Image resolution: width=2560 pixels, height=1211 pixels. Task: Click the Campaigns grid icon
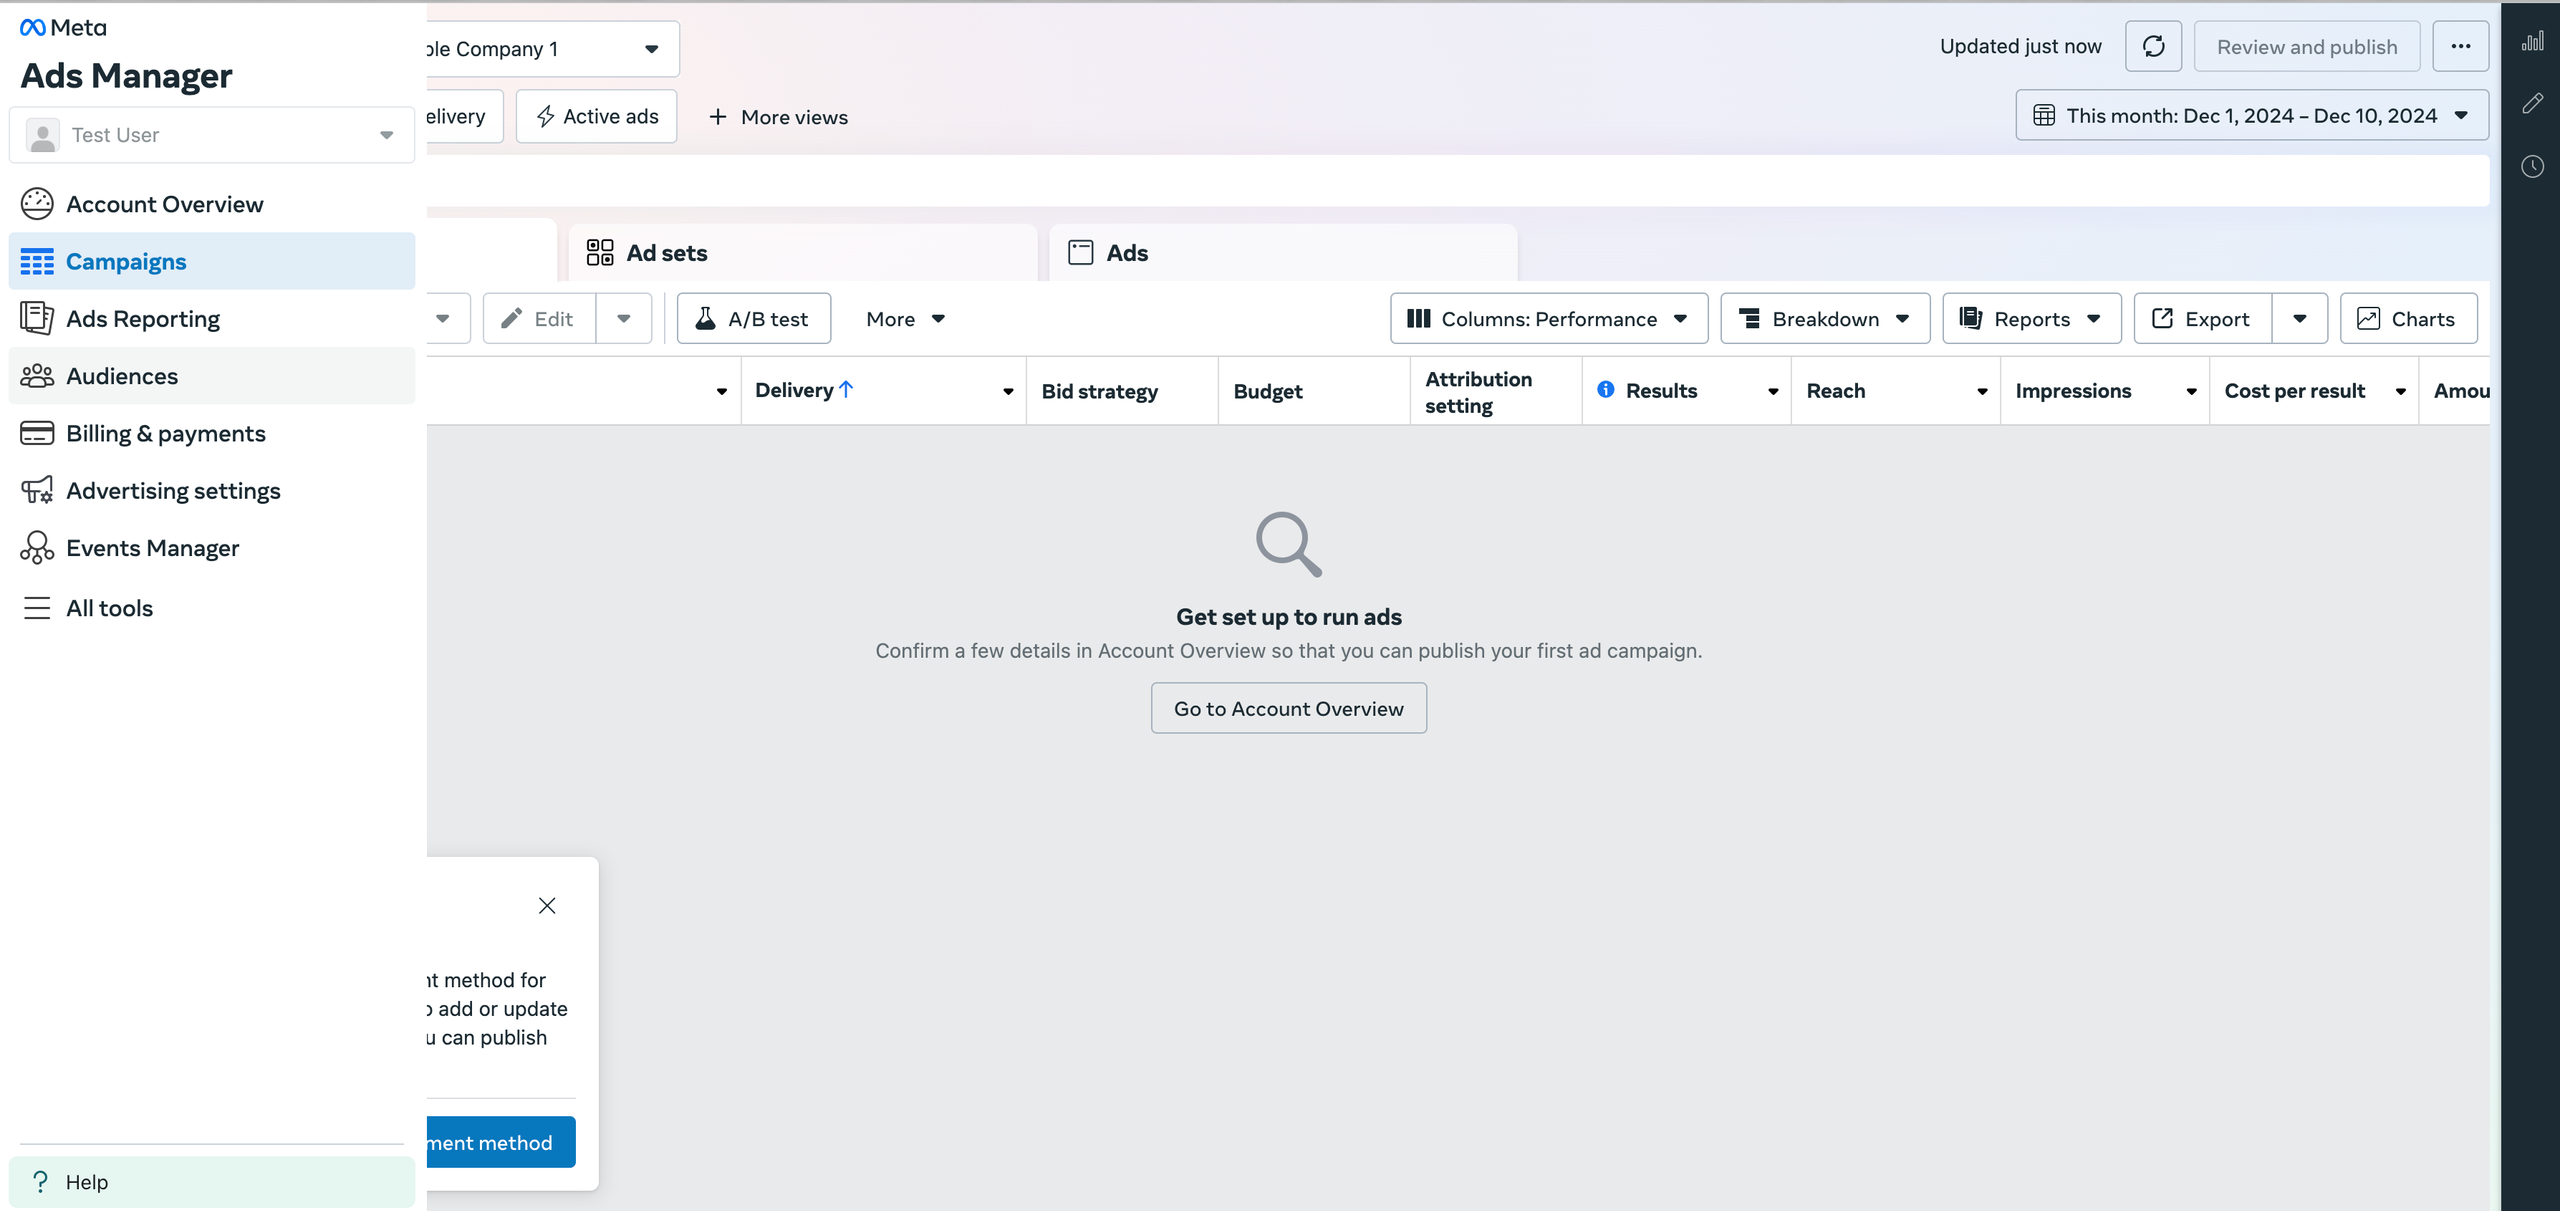(x=37, y=262)
